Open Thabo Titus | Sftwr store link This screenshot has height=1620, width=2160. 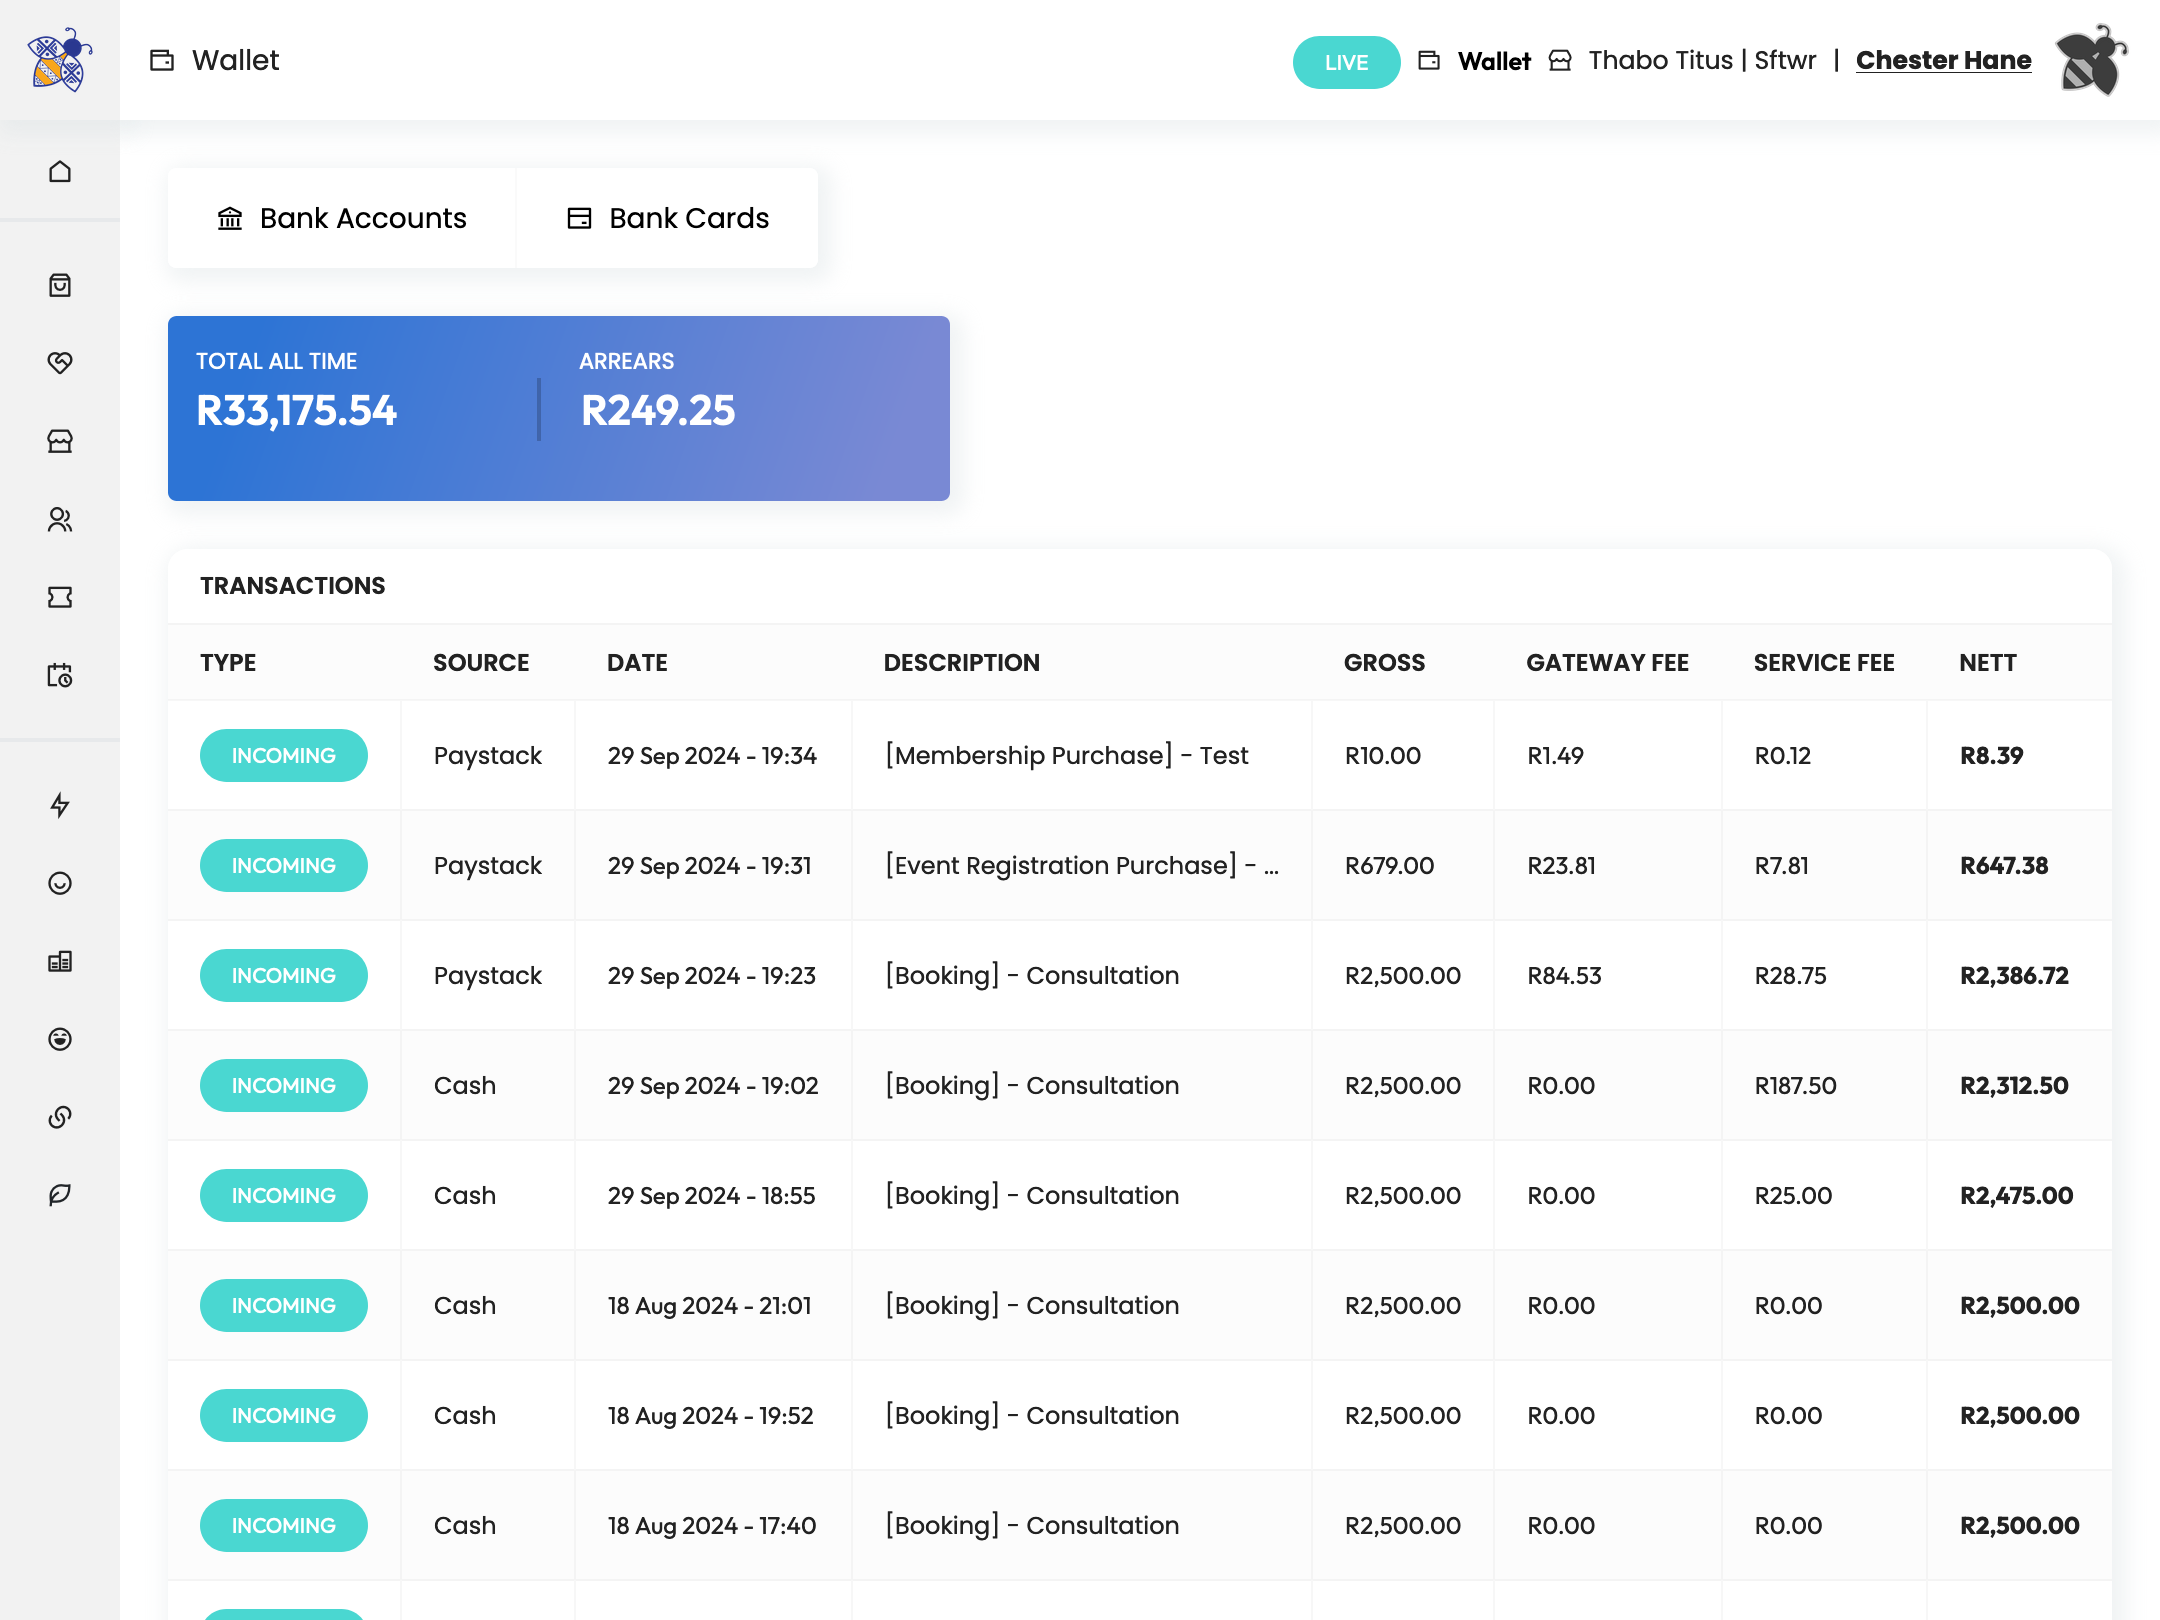coord(1702,60)
